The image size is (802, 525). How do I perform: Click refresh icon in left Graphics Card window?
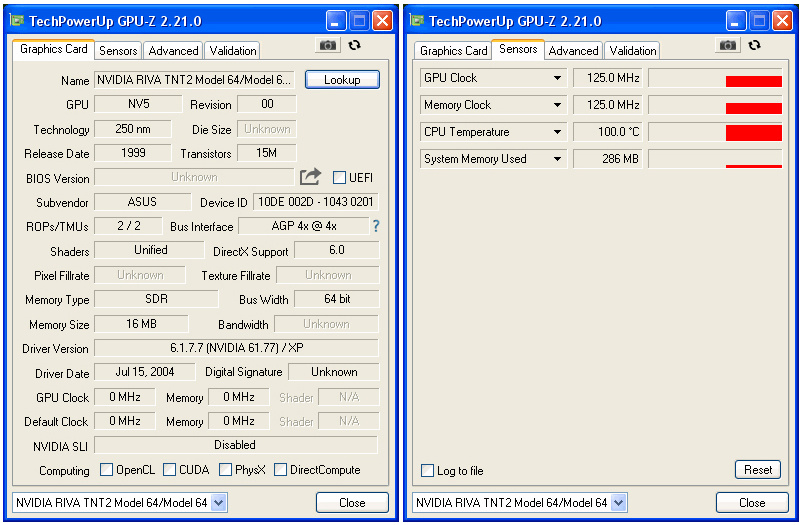354,46
